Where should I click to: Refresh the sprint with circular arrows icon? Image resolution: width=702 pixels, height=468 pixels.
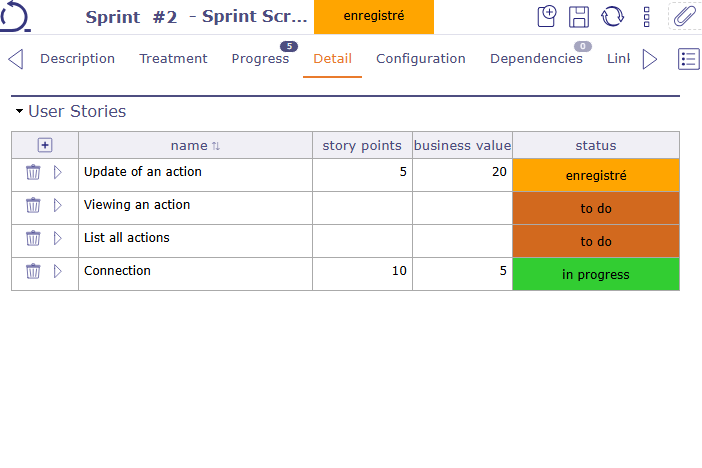612,17
